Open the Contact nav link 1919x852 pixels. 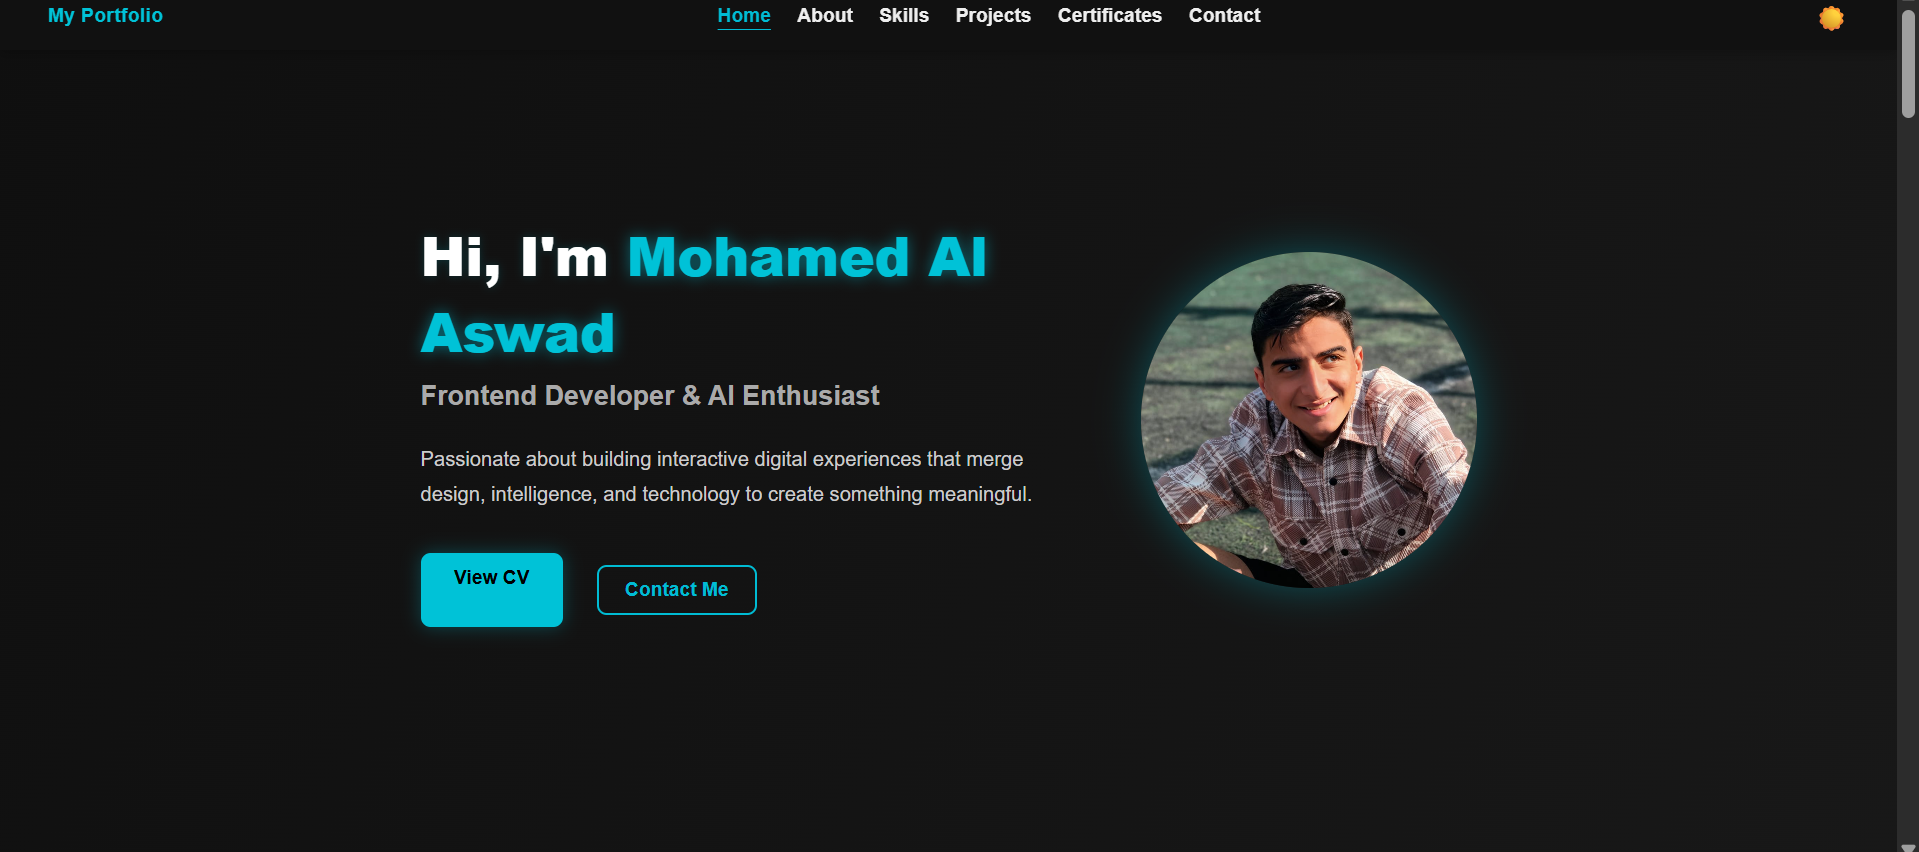1224,15
